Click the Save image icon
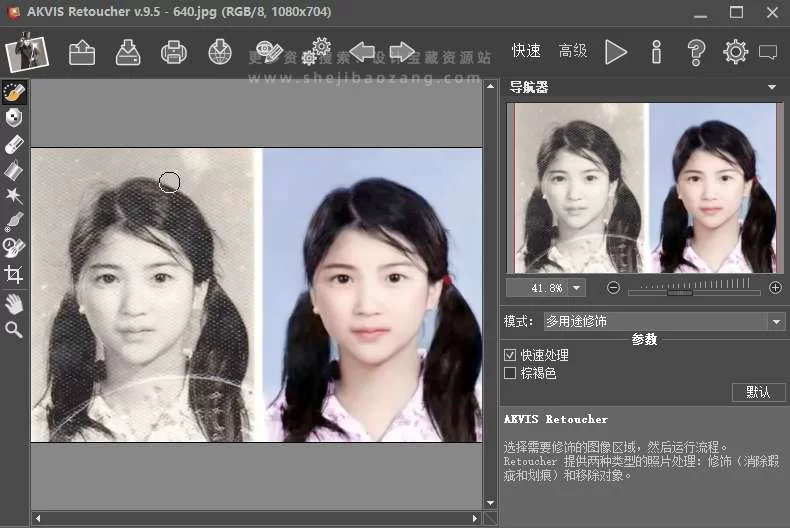790x528 pixels. pos(128,52)
